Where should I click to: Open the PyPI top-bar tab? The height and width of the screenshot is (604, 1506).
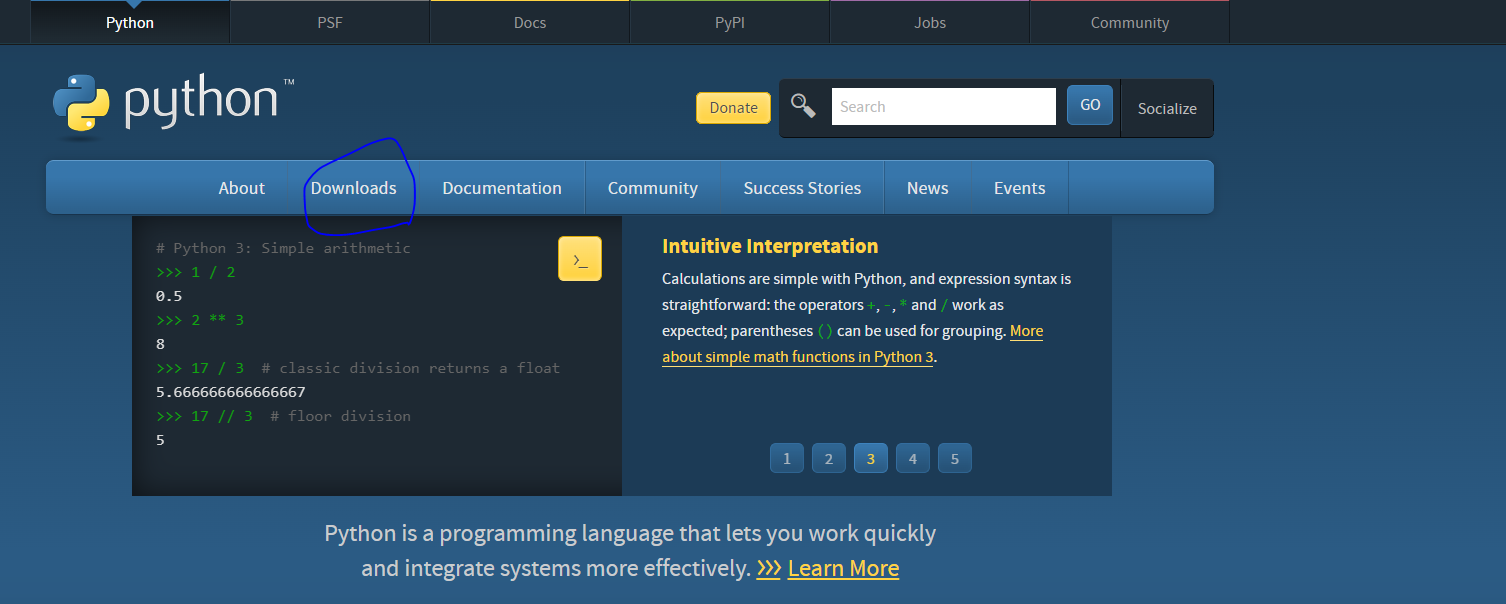(730, 22)
